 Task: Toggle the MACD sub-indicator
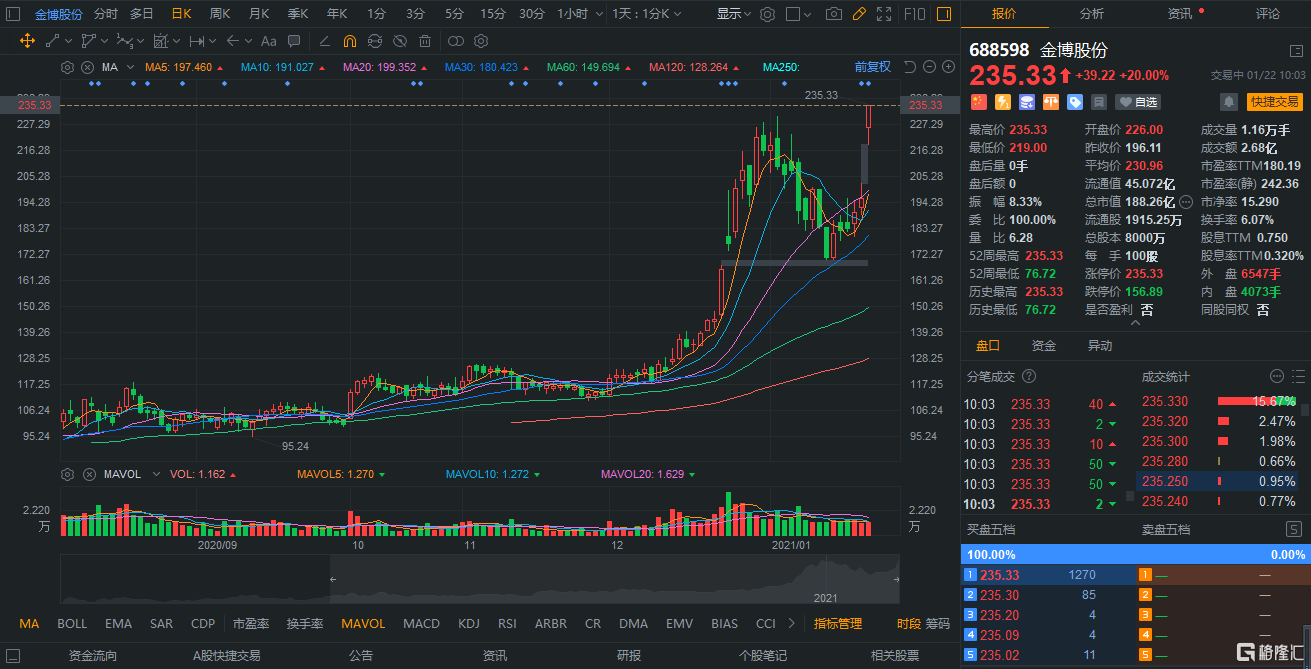pos(421,624)
